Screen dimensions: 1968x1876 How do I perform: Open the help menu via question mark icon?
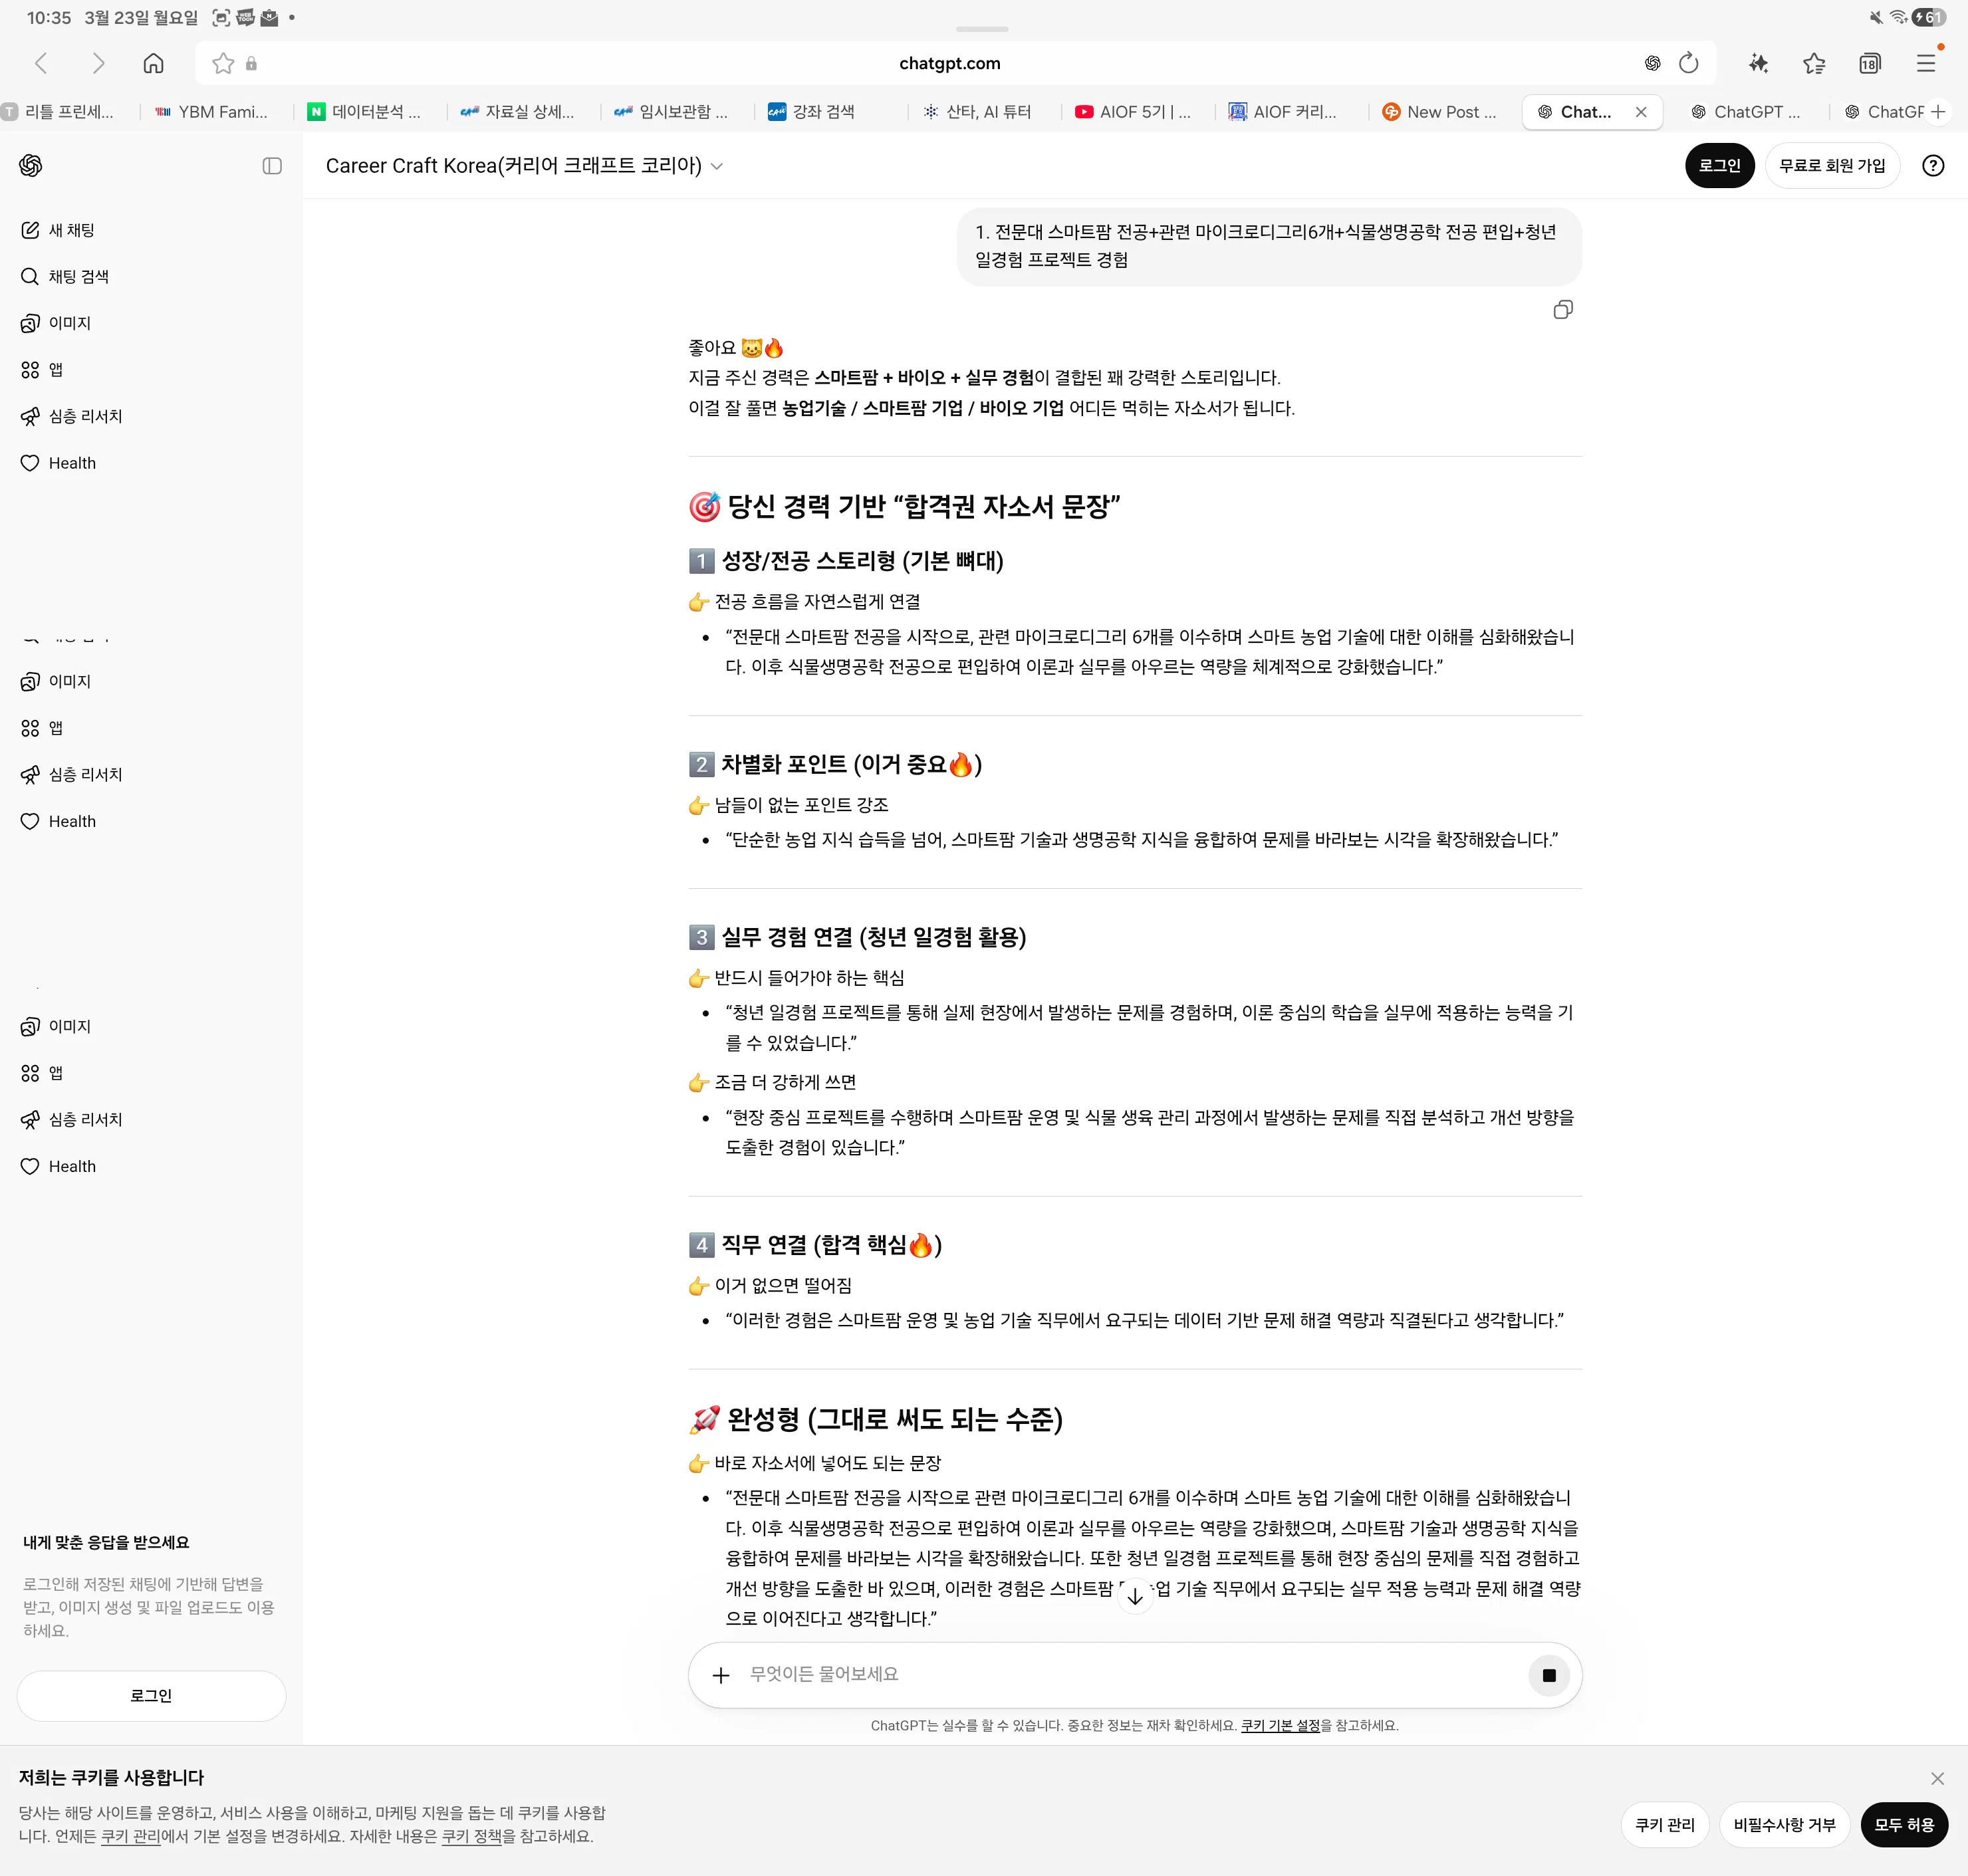1932,165
